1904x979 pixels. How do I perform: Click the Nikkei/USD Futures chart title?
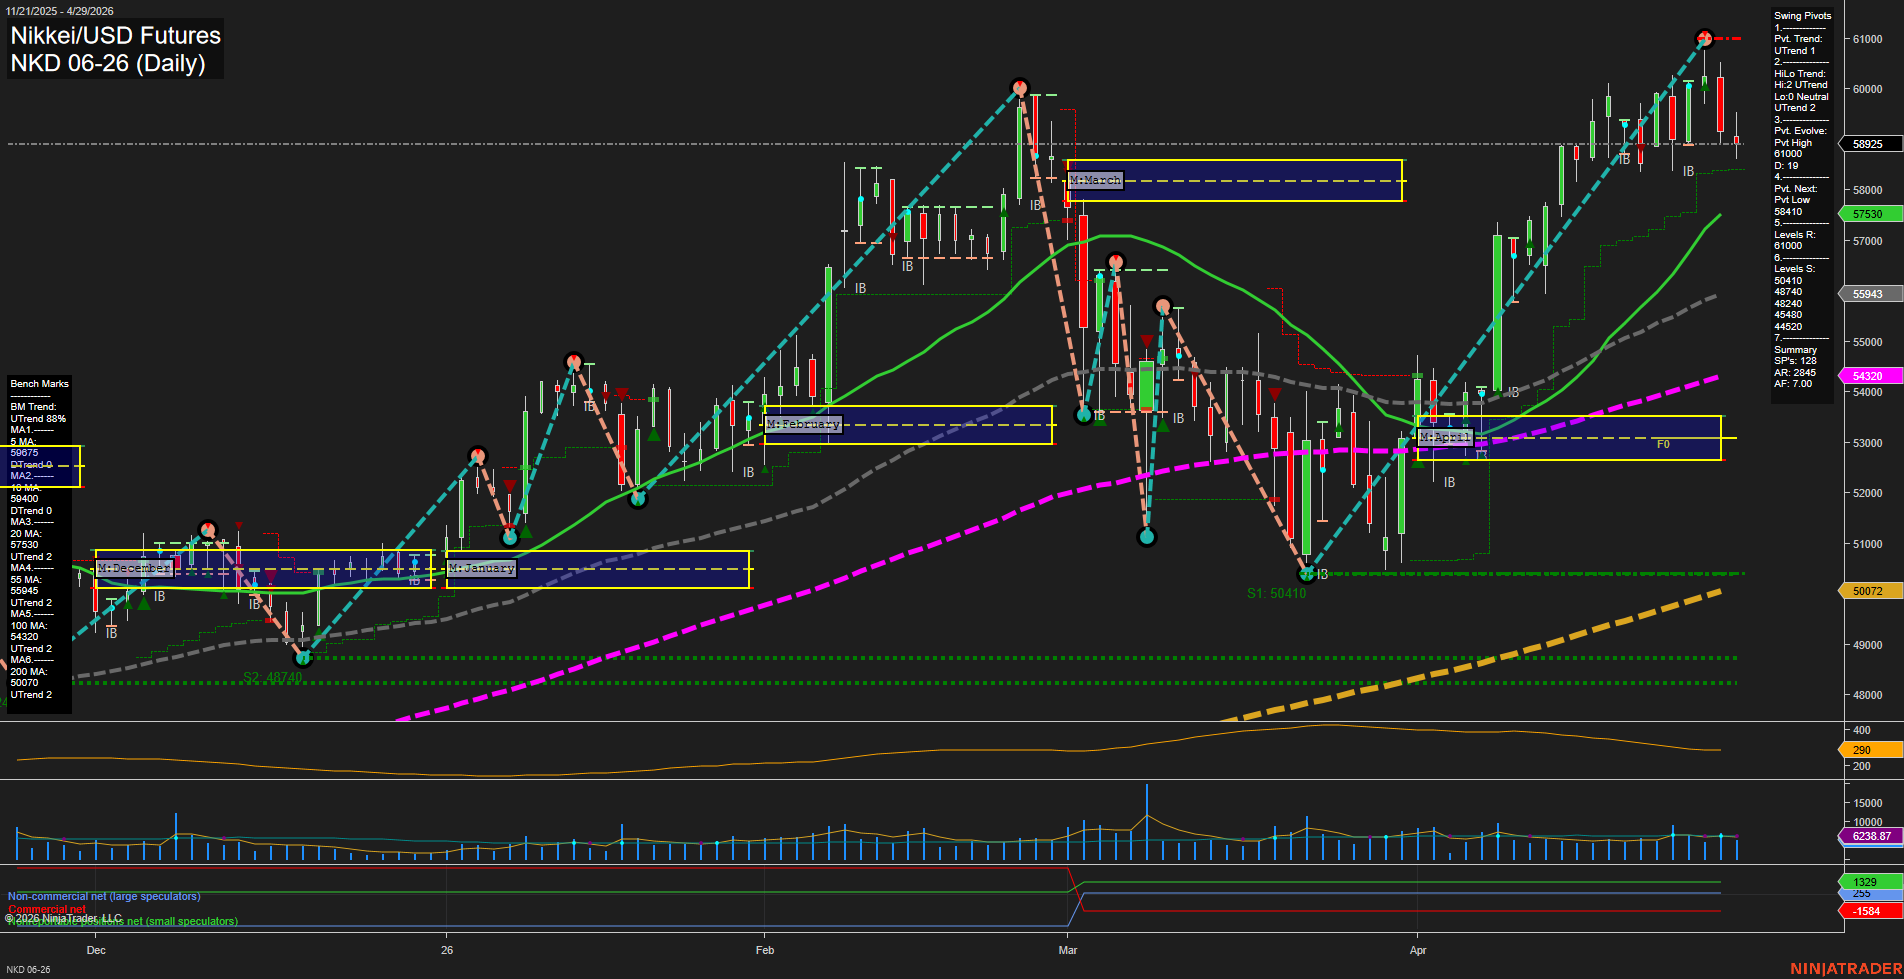click(x=115, y=36)
